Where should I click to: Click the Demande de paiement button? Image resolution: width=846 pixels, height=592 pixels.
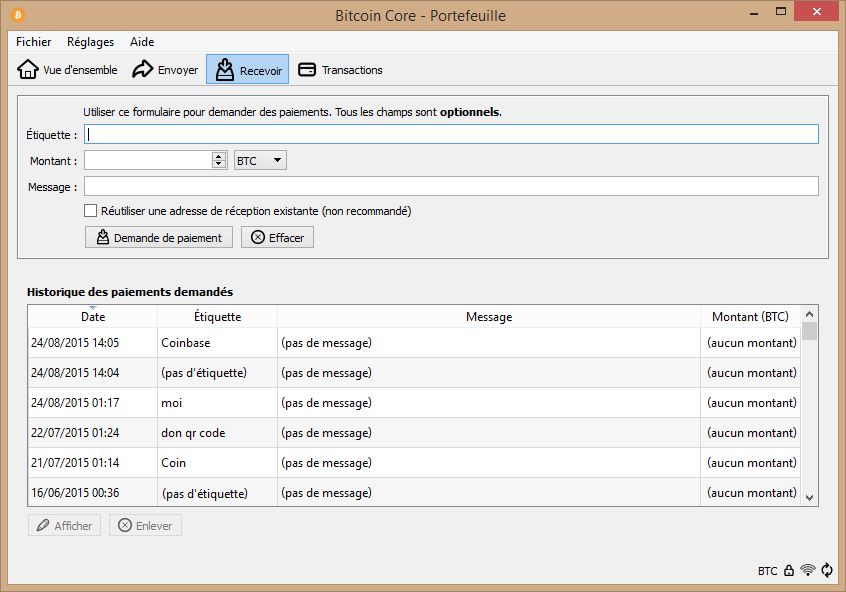coord(159,237)
